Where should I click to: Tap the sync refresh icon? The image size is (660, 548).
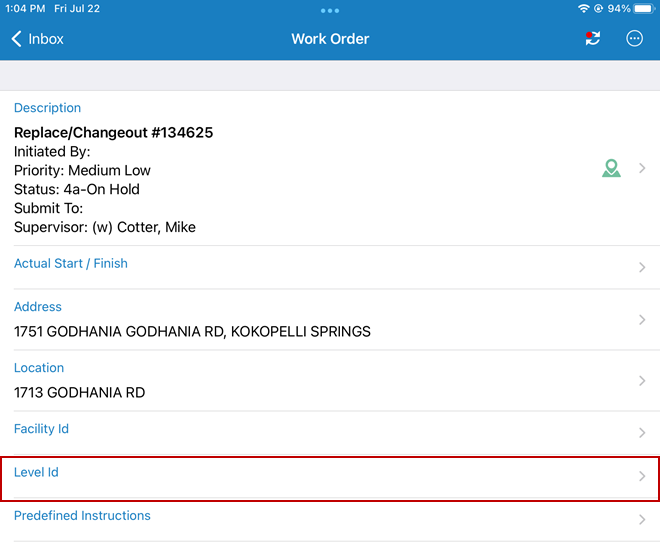tap(593, 38)
